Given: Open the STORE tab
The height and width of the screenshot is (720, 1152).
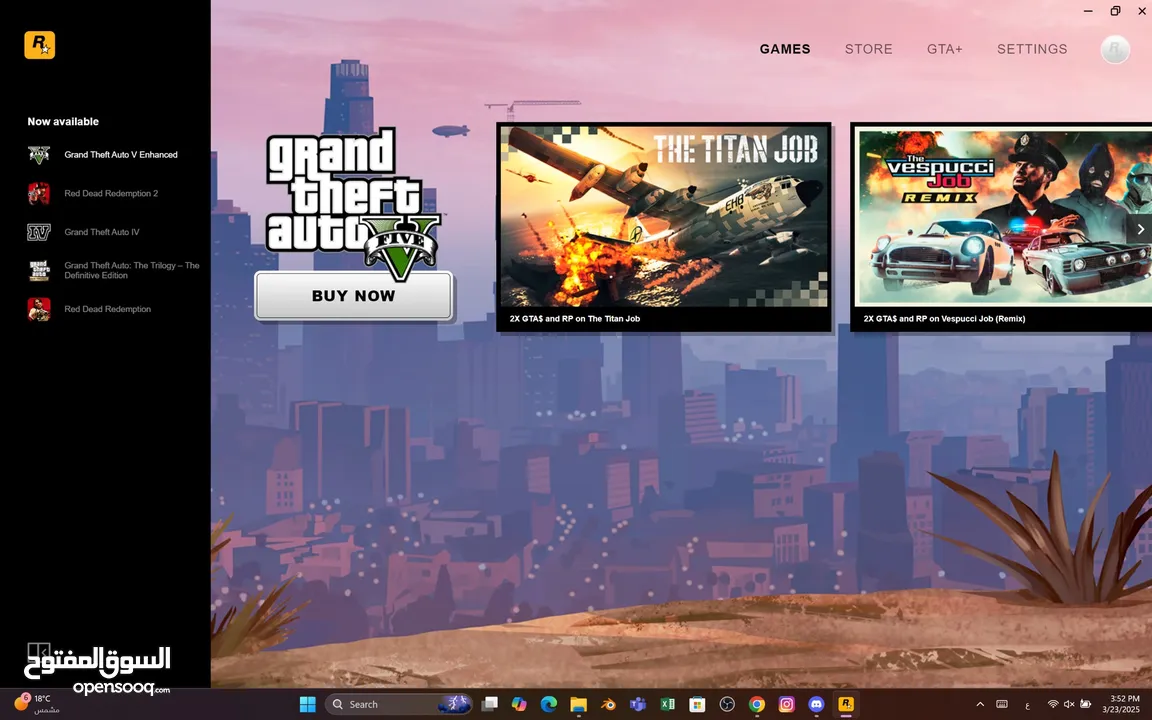Looking at the screenshot, I should click(868, 49).
